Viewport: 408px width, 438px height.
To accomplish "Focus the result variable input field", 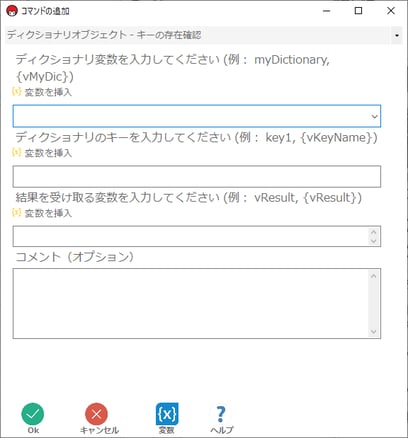I will (191, 236).
